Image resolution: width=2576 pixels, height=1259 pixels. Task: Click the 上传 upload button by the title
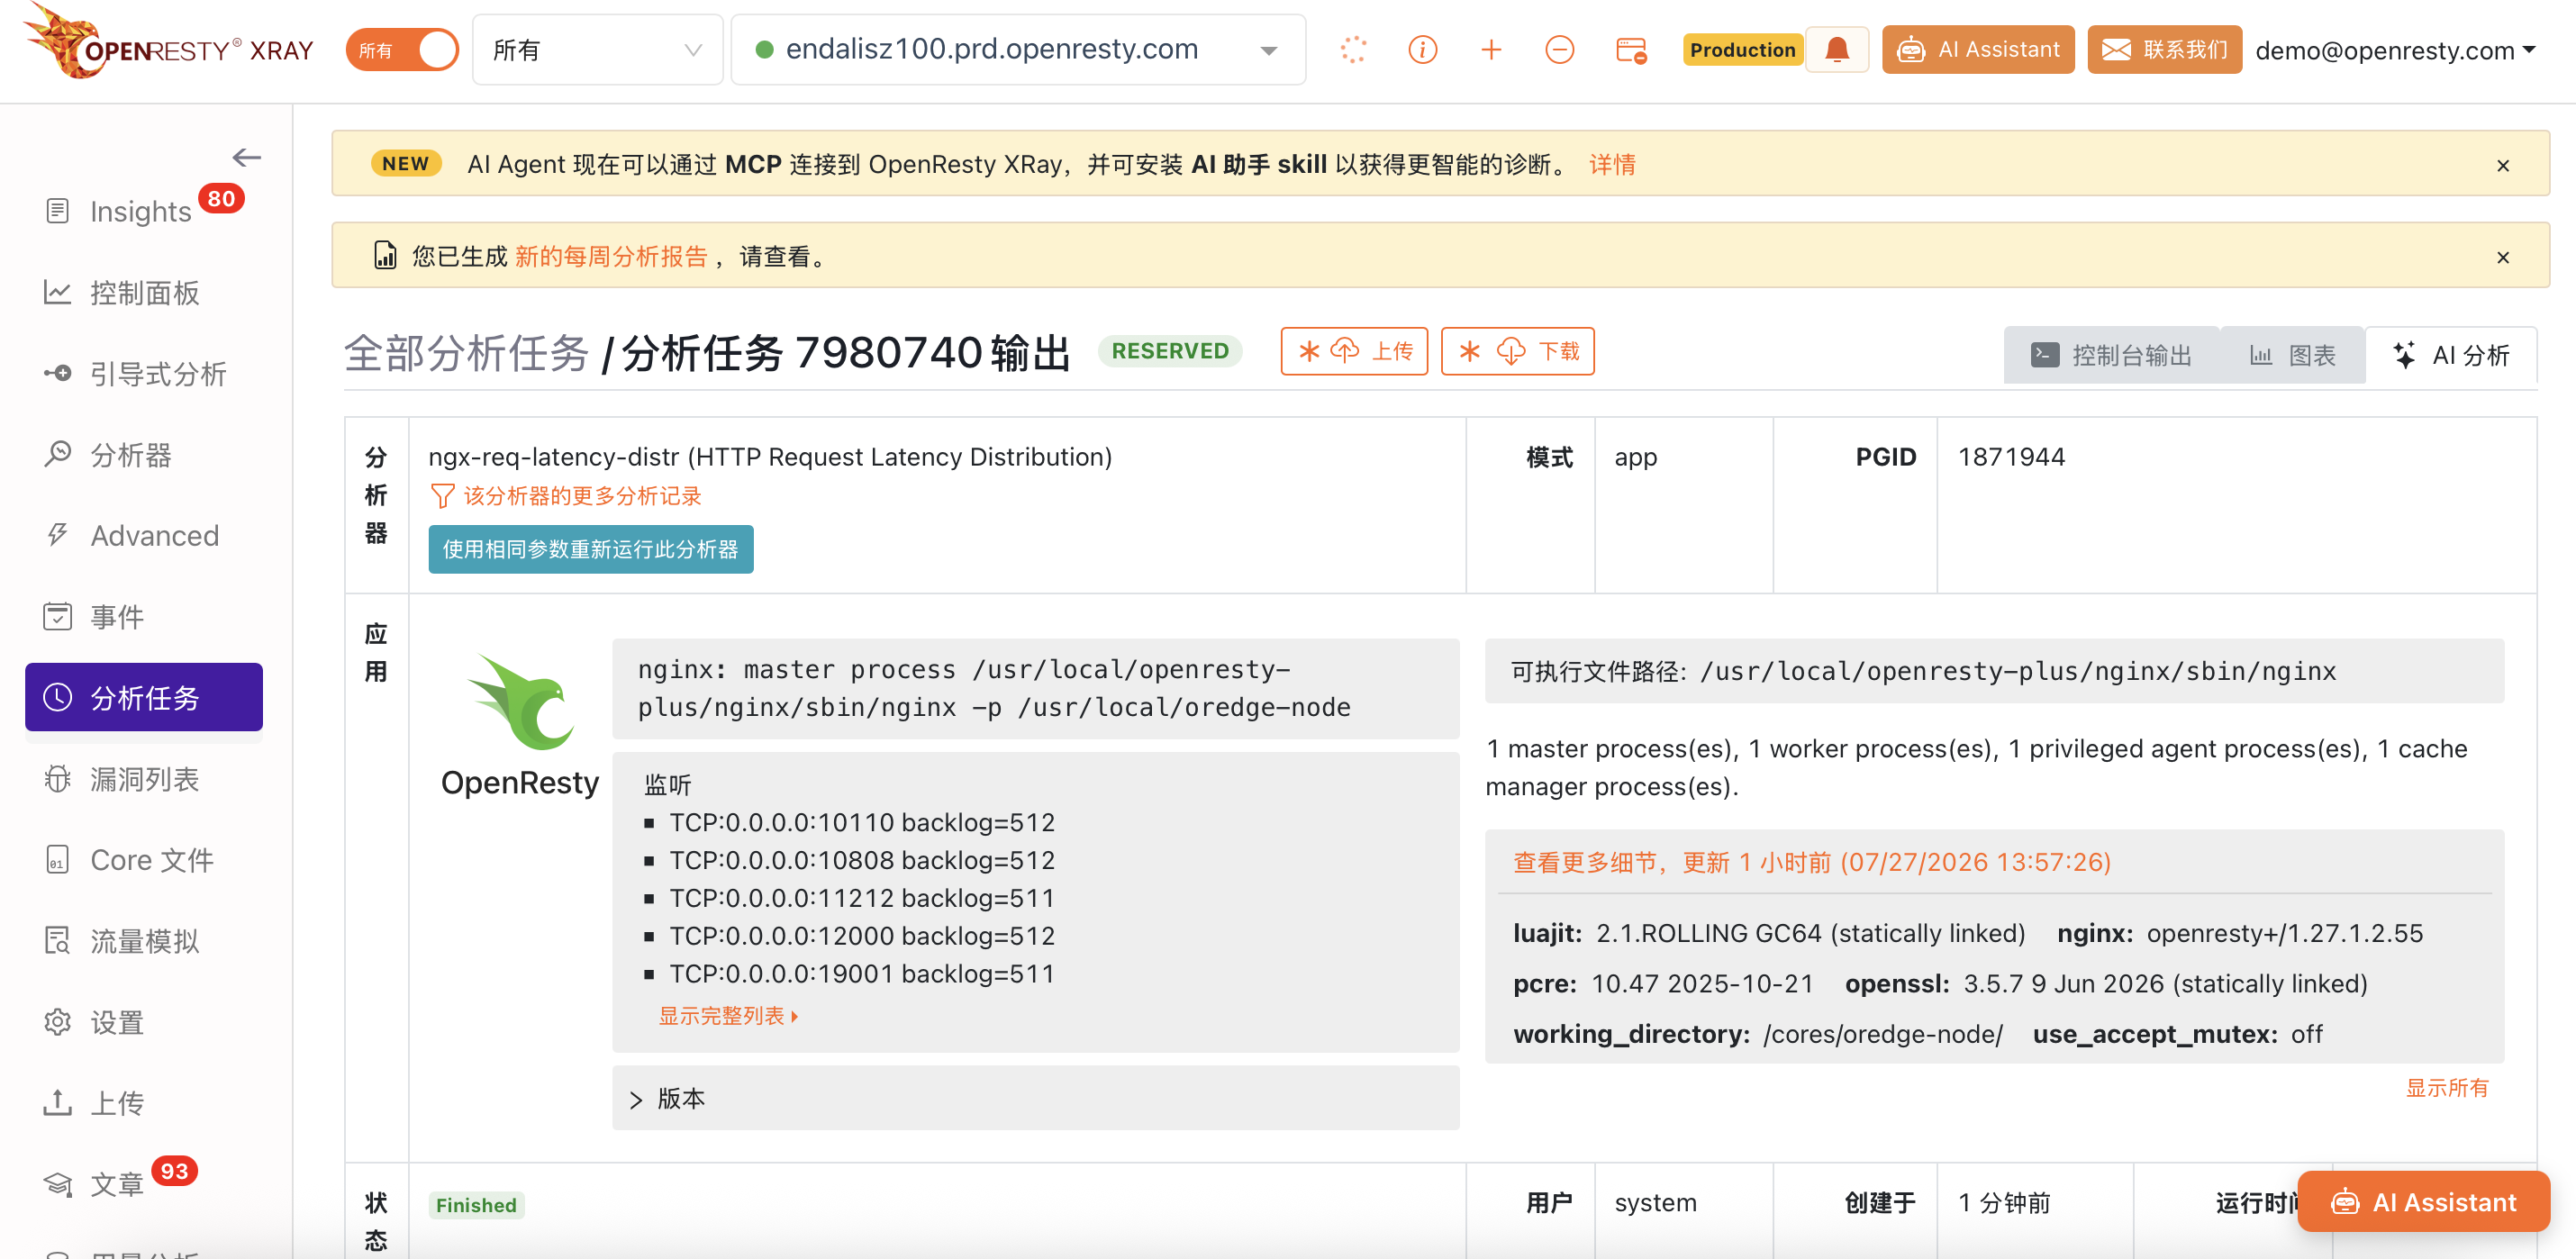coord(1354,351)
